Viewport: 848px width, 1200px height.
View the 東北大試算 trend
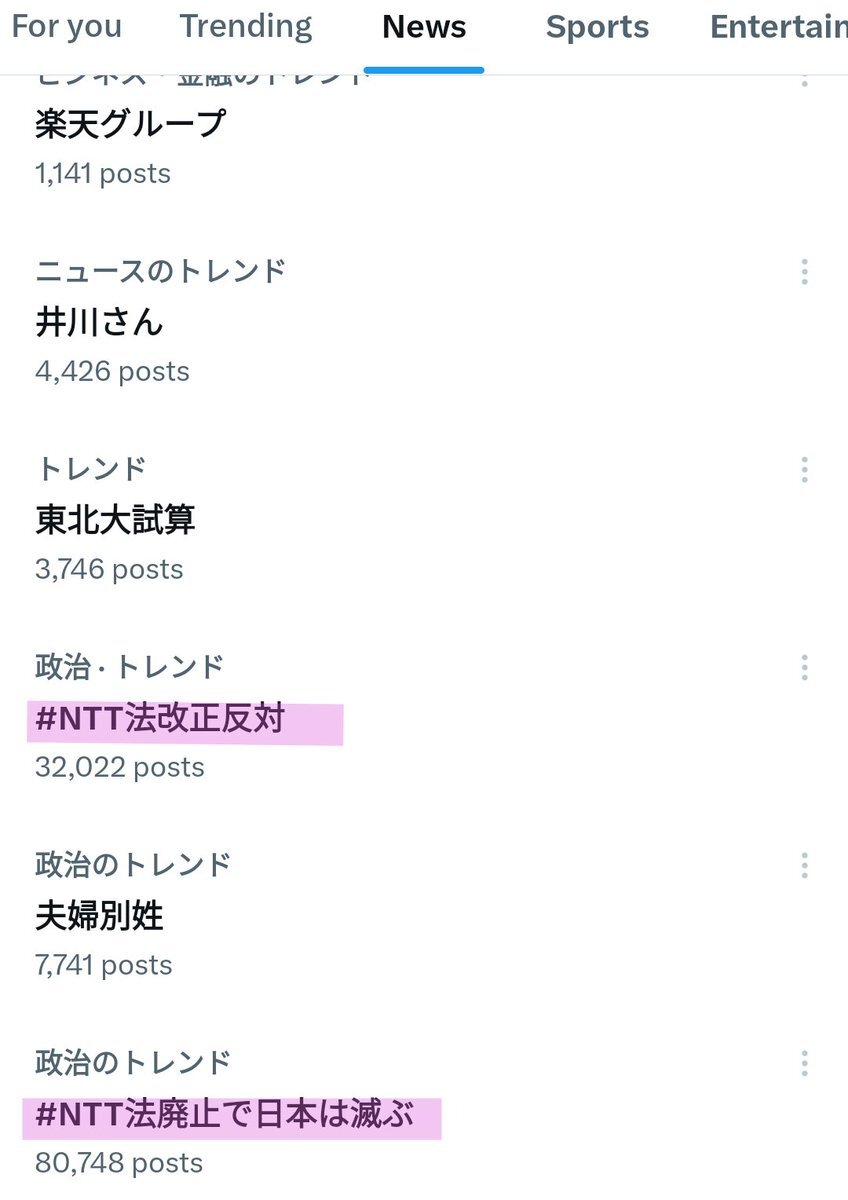click(115, 520)
